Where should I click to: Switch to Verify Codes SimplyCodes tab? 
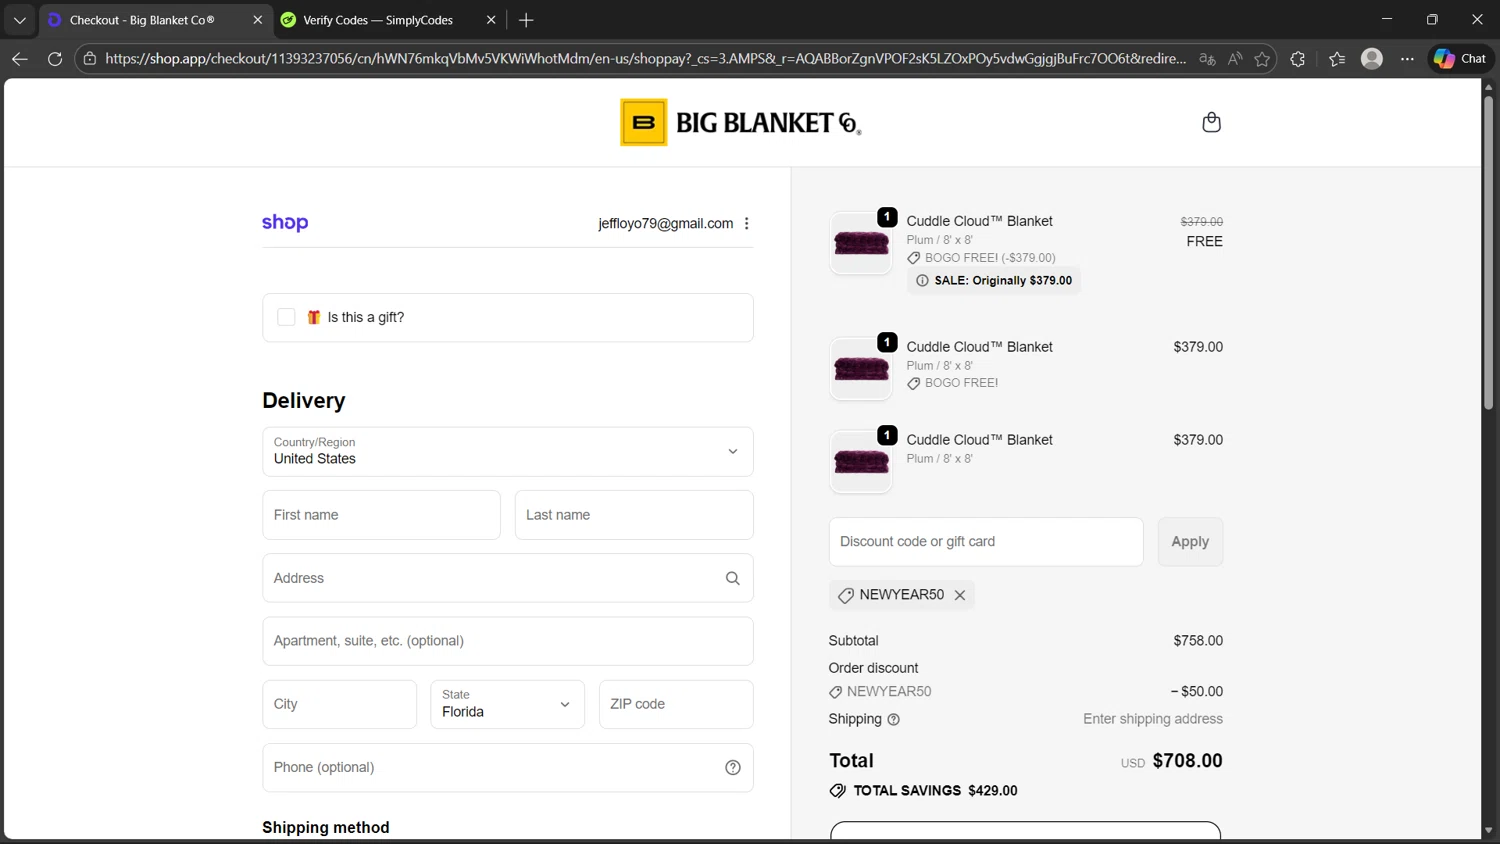click(389, 20)
